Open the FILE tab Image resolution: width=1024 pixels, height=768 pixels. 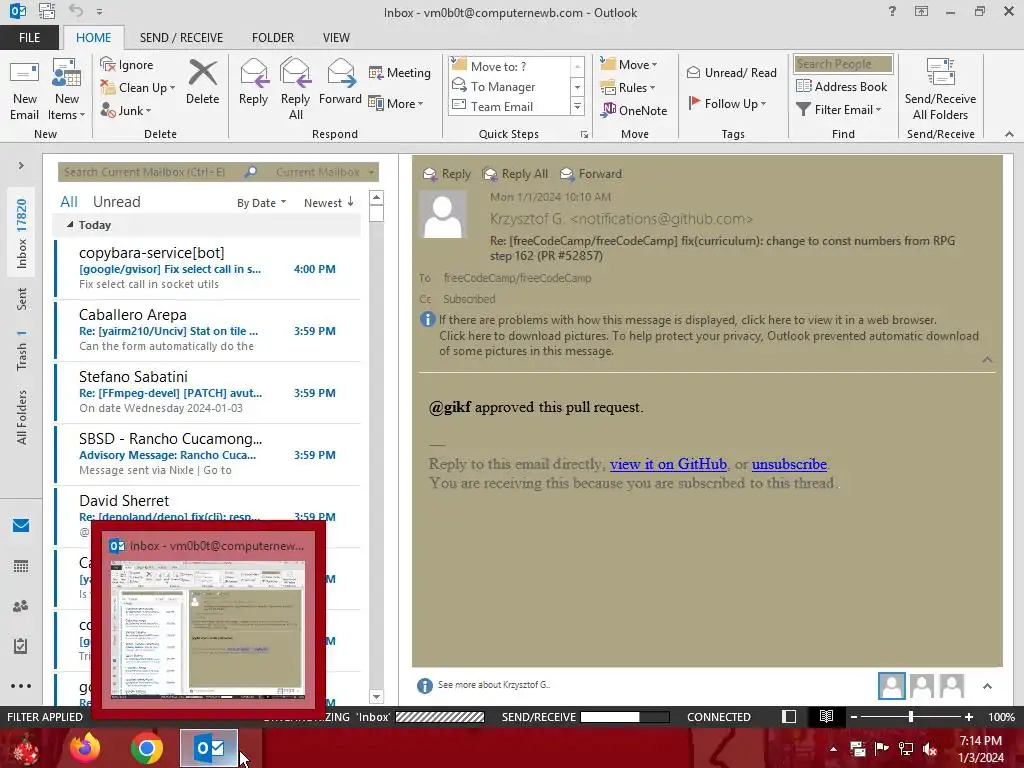(29, 38)
